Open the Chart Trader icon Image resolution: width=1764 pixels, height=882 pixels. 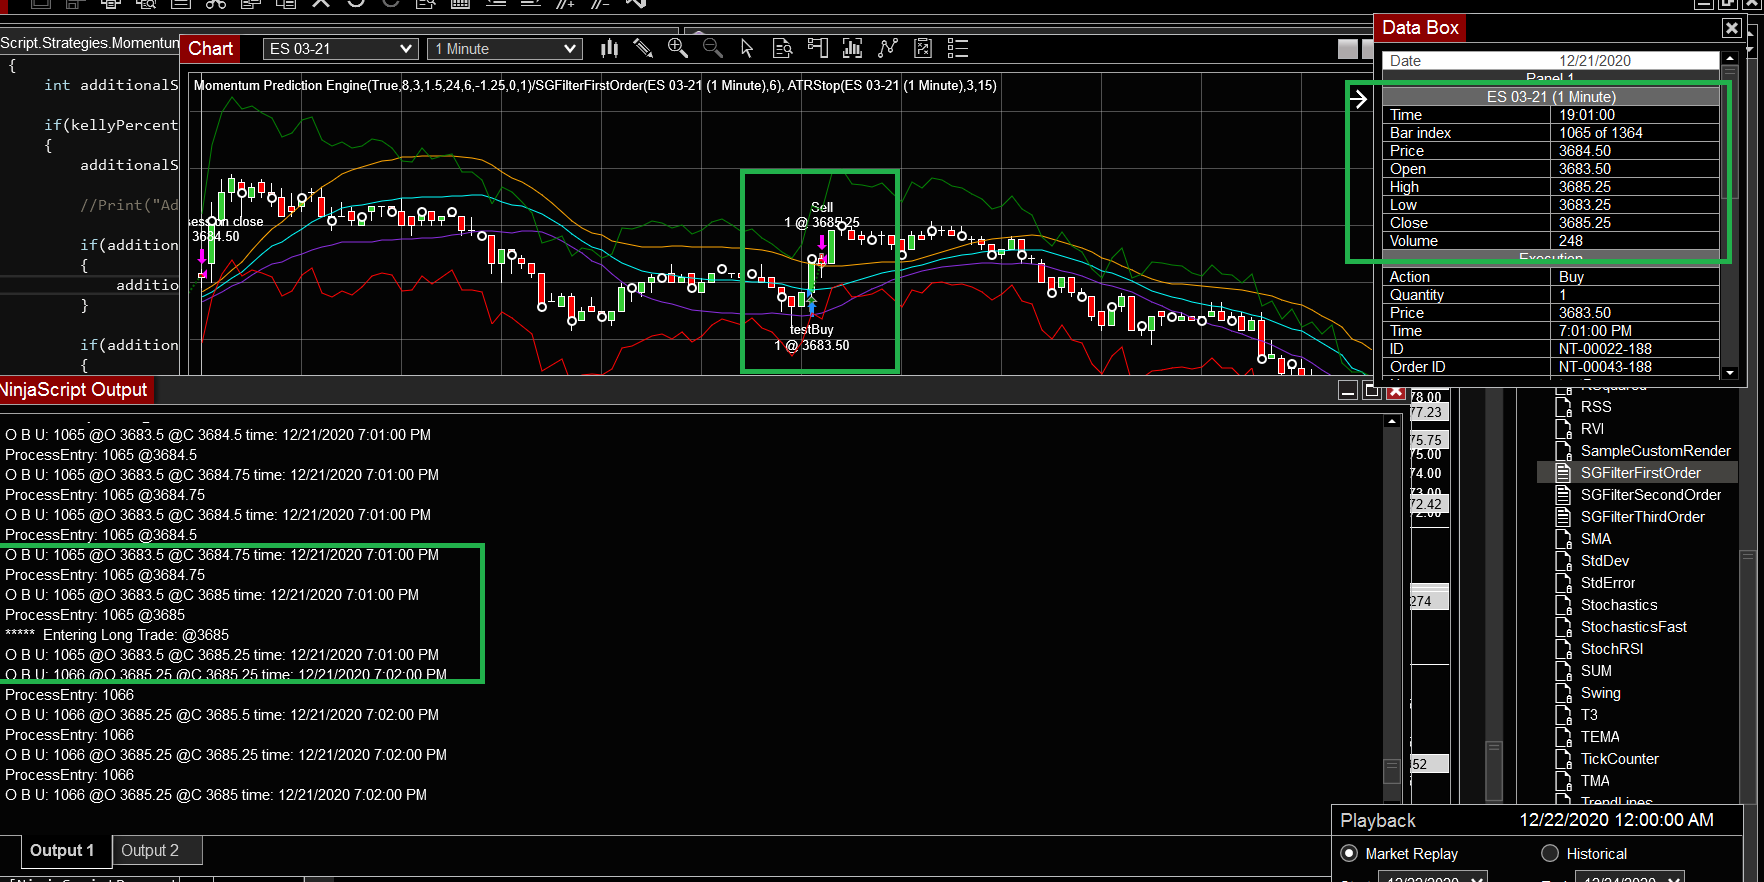point(818,48)
